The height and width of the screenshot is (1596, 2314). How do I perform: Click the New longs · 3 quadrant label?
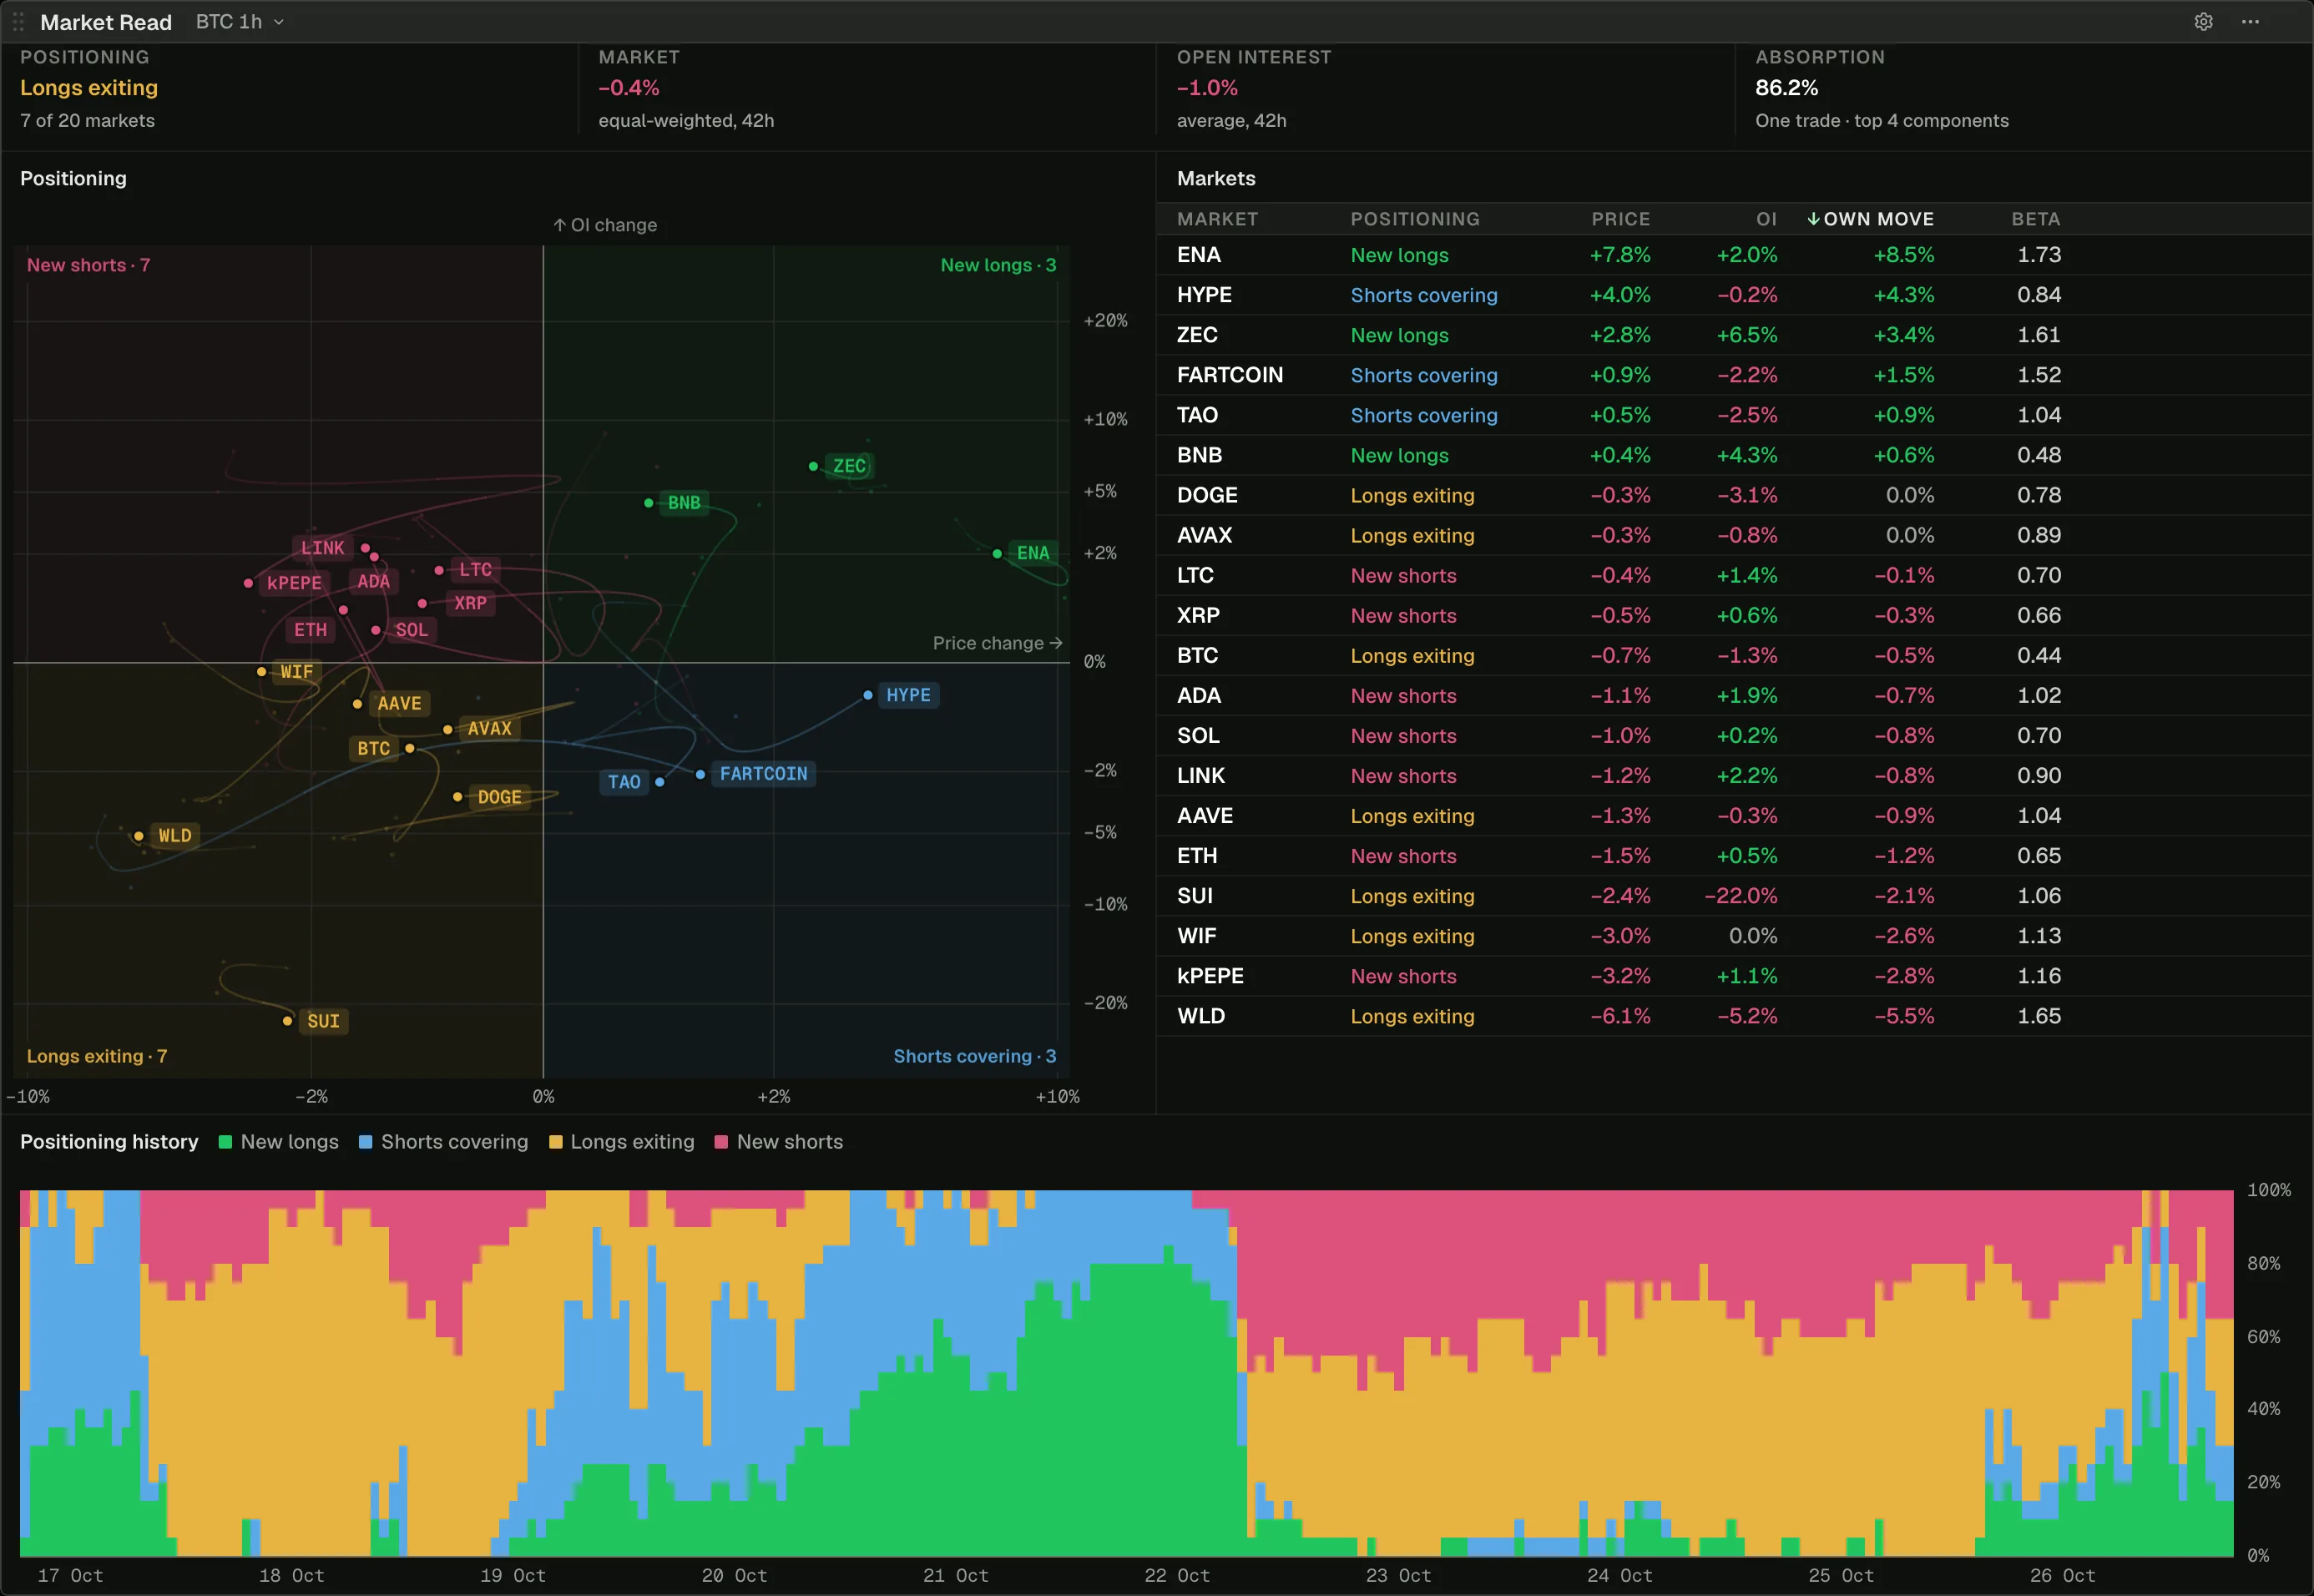pyautogui.click(x=998, y=265)
